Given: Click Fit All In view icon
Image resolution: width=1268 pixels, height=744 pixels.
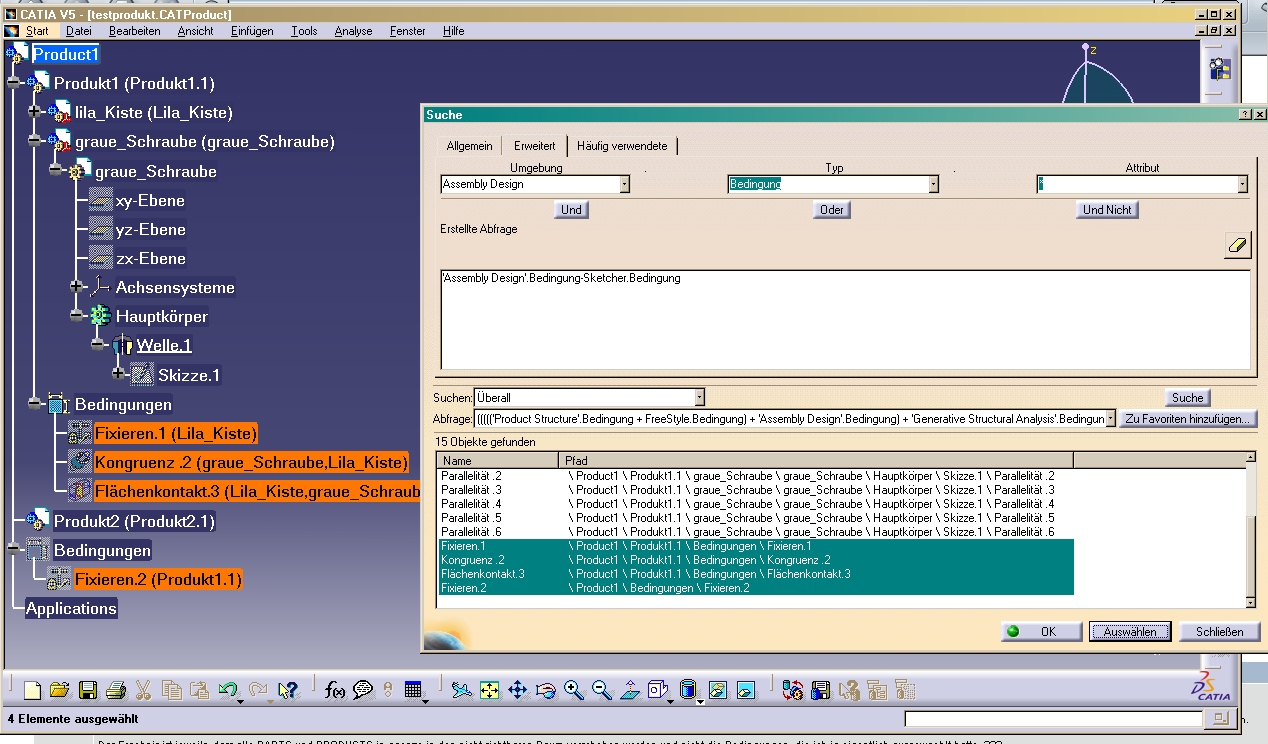Looking at the screenshot, I should pos(489,690).
